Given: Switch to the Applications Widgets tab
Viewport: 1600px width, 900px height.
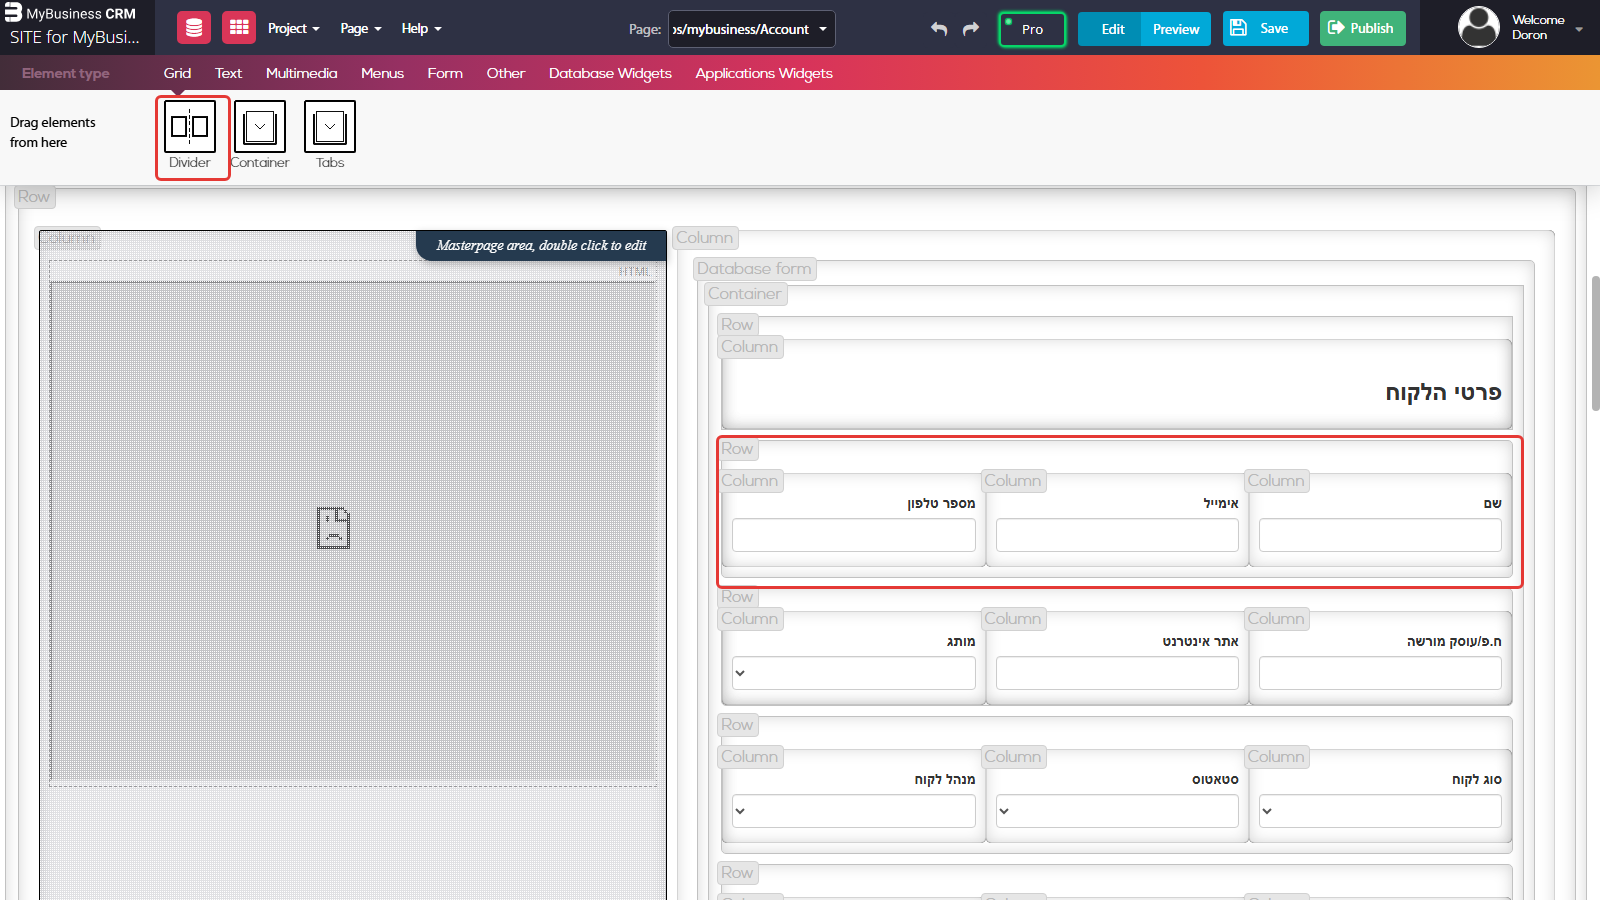Looking at the screenshot, I should (x=764, y=73).
